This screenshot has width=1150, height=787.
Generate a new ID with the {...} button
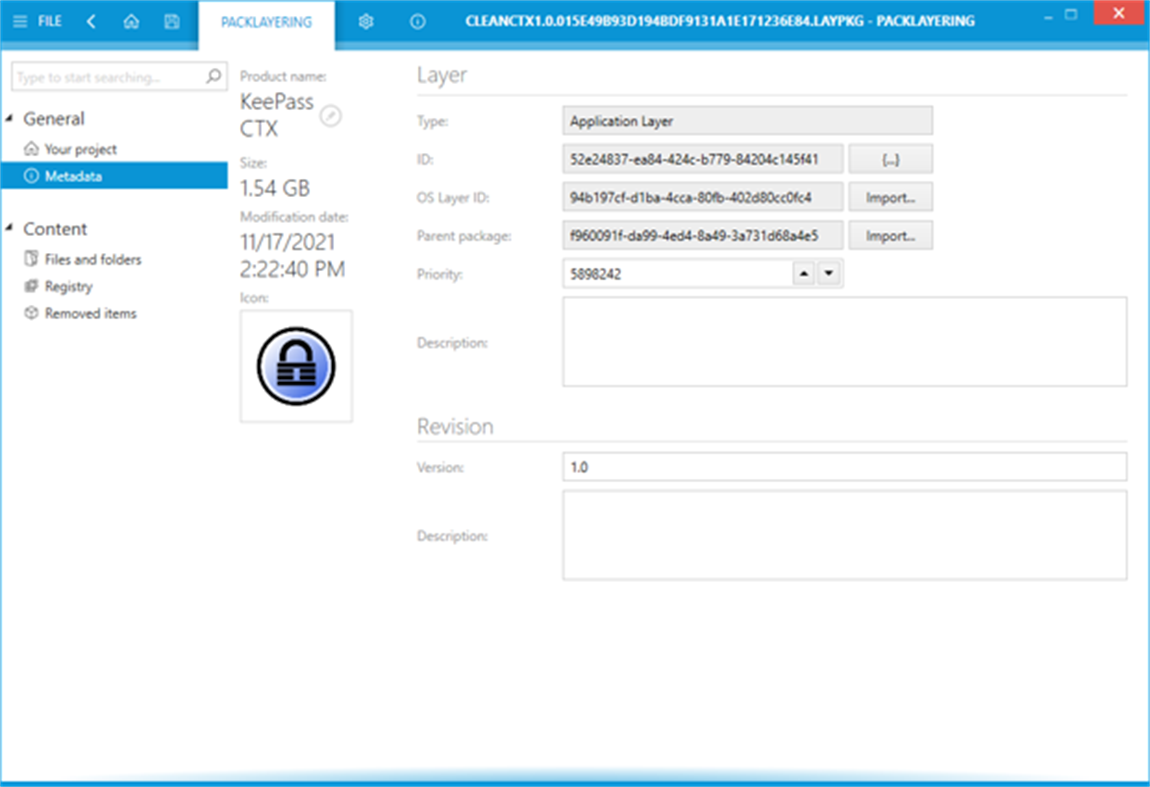click(x=890, y=159)
